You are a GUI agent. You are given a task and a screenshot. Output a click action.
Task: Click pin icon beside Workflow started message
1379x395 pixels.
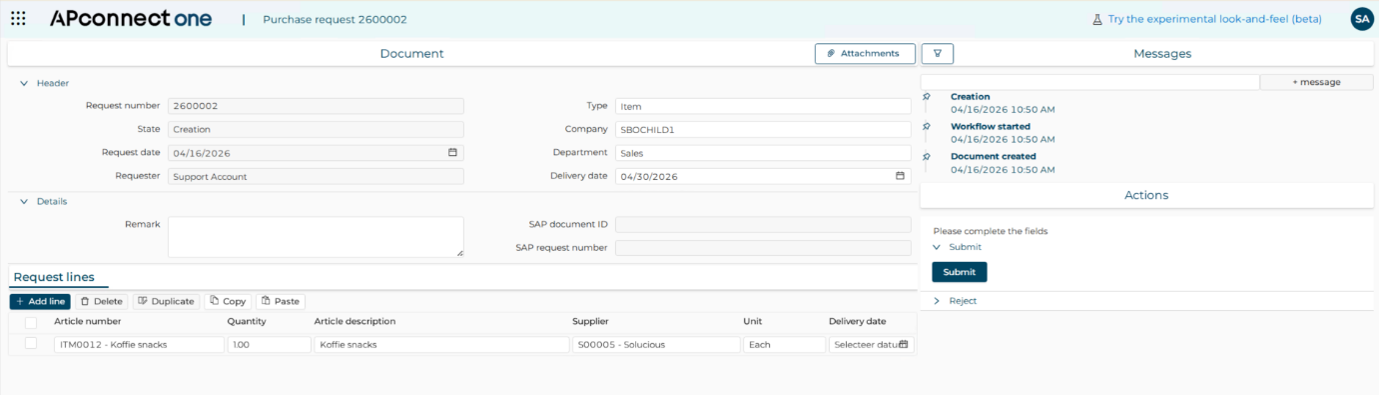[927, 127]
